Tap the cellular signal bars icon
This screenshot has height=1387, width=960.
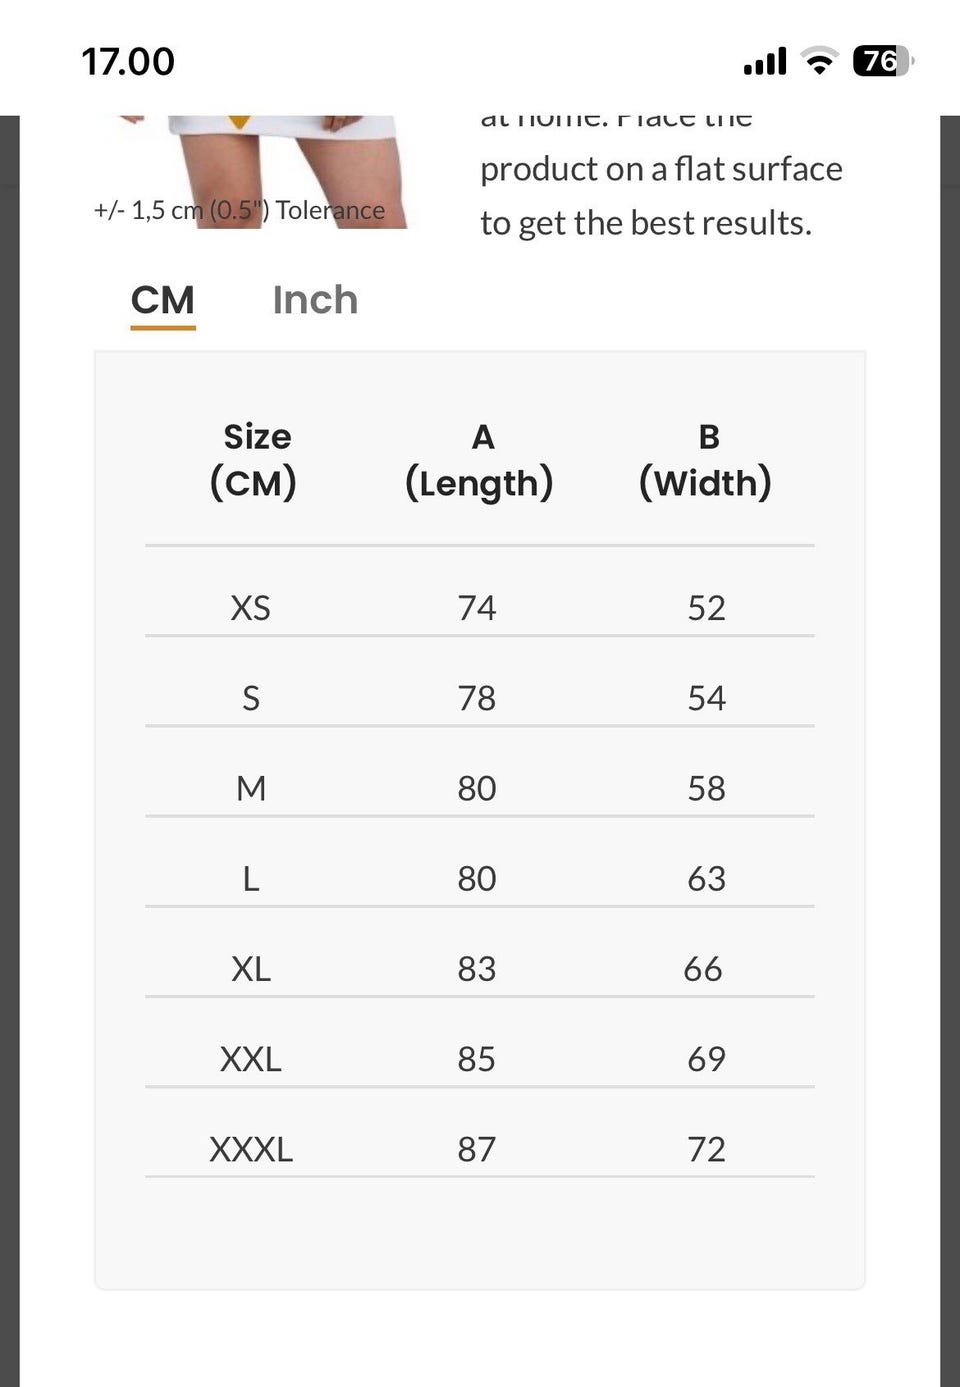click(765, 62)
